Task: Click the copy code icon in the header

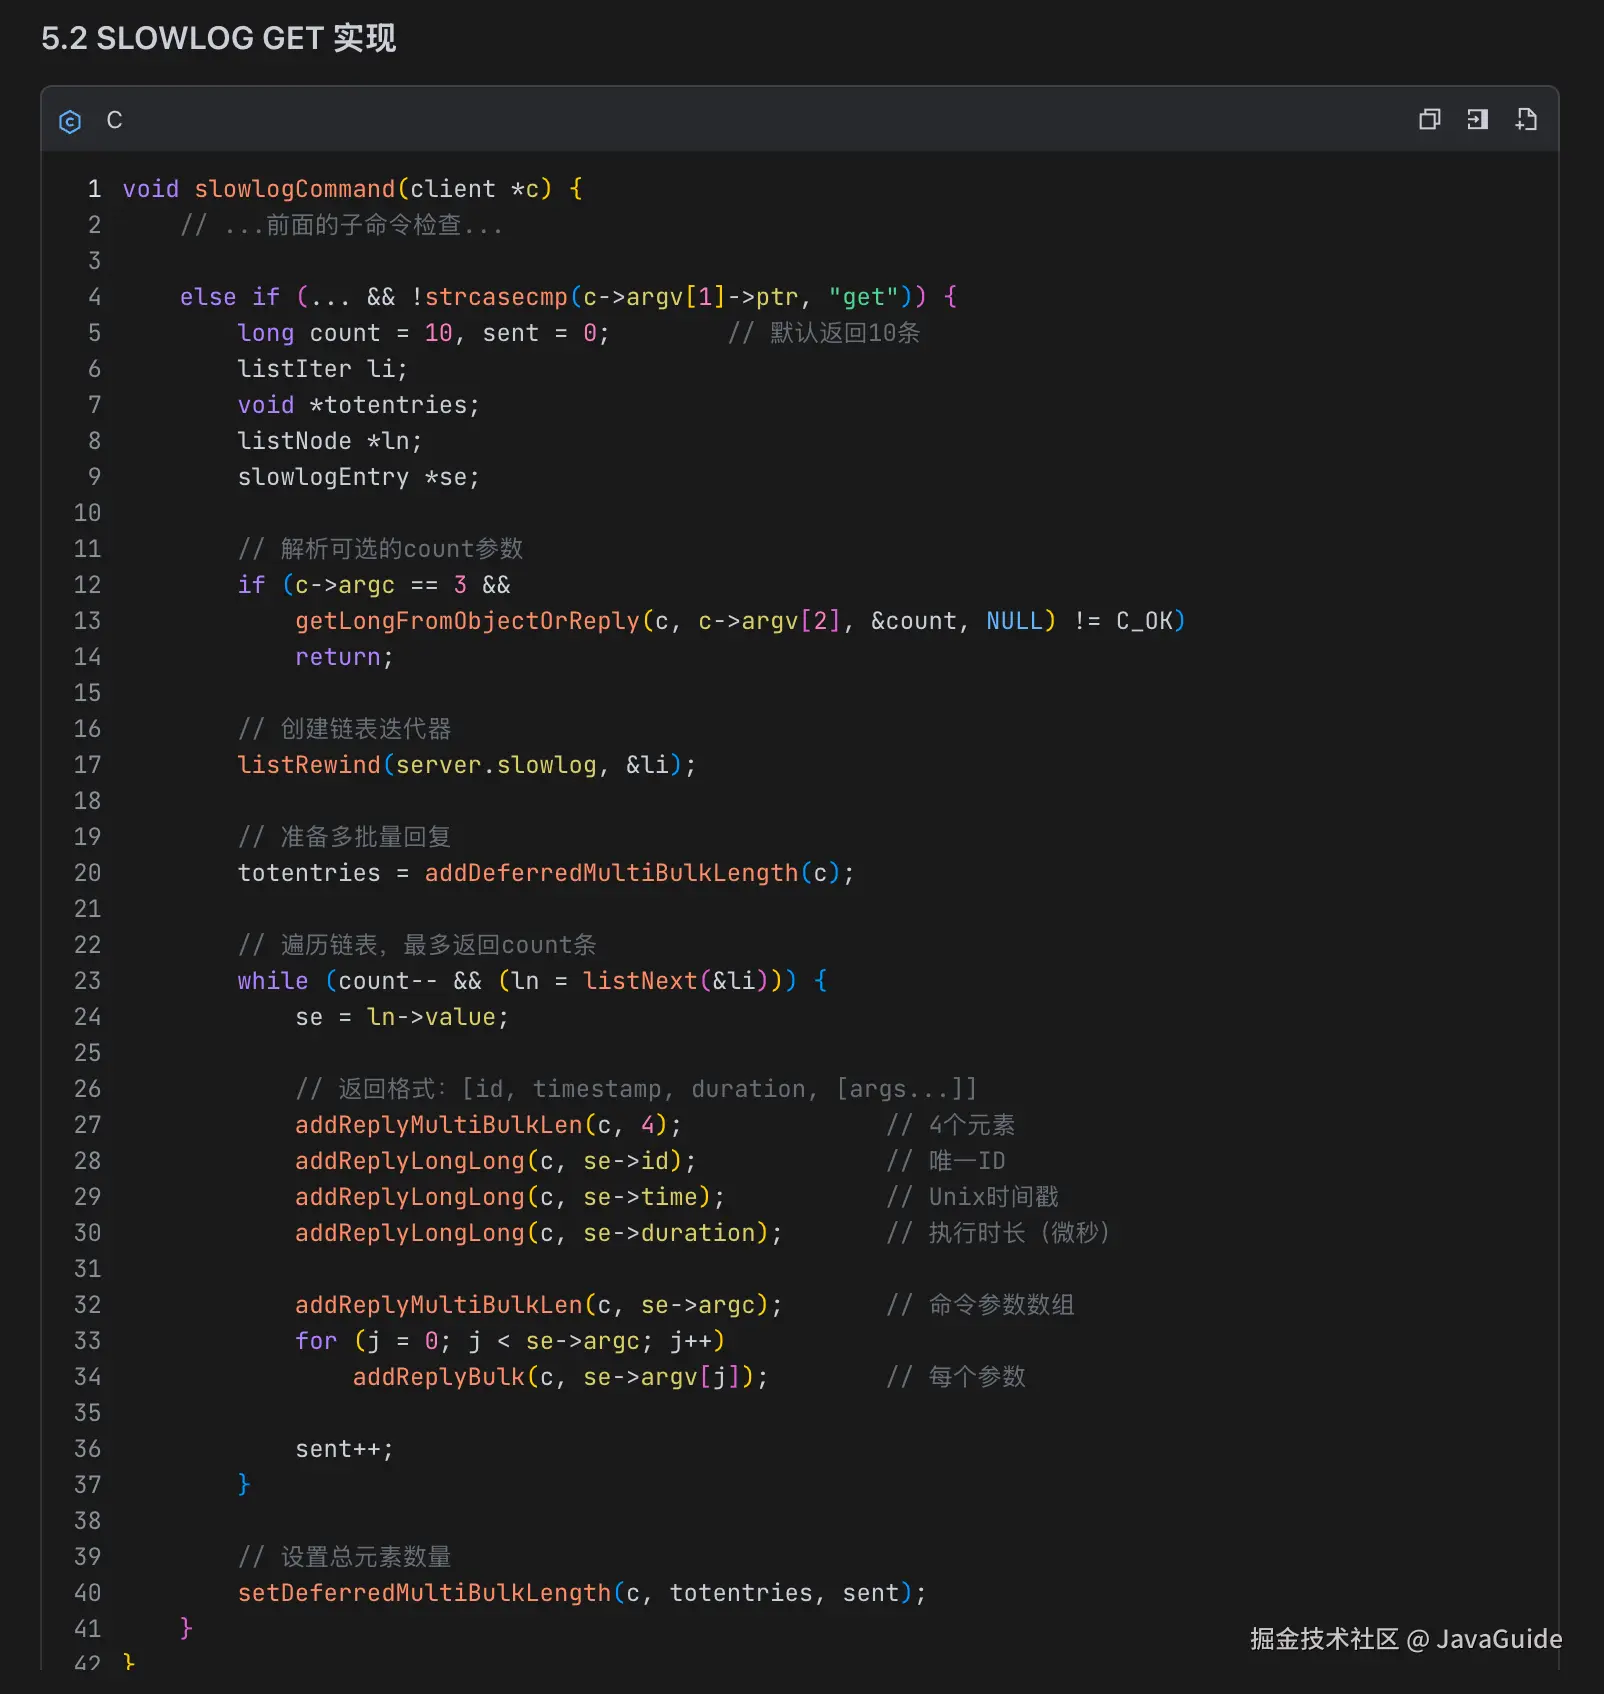Action: [1430, 120]
